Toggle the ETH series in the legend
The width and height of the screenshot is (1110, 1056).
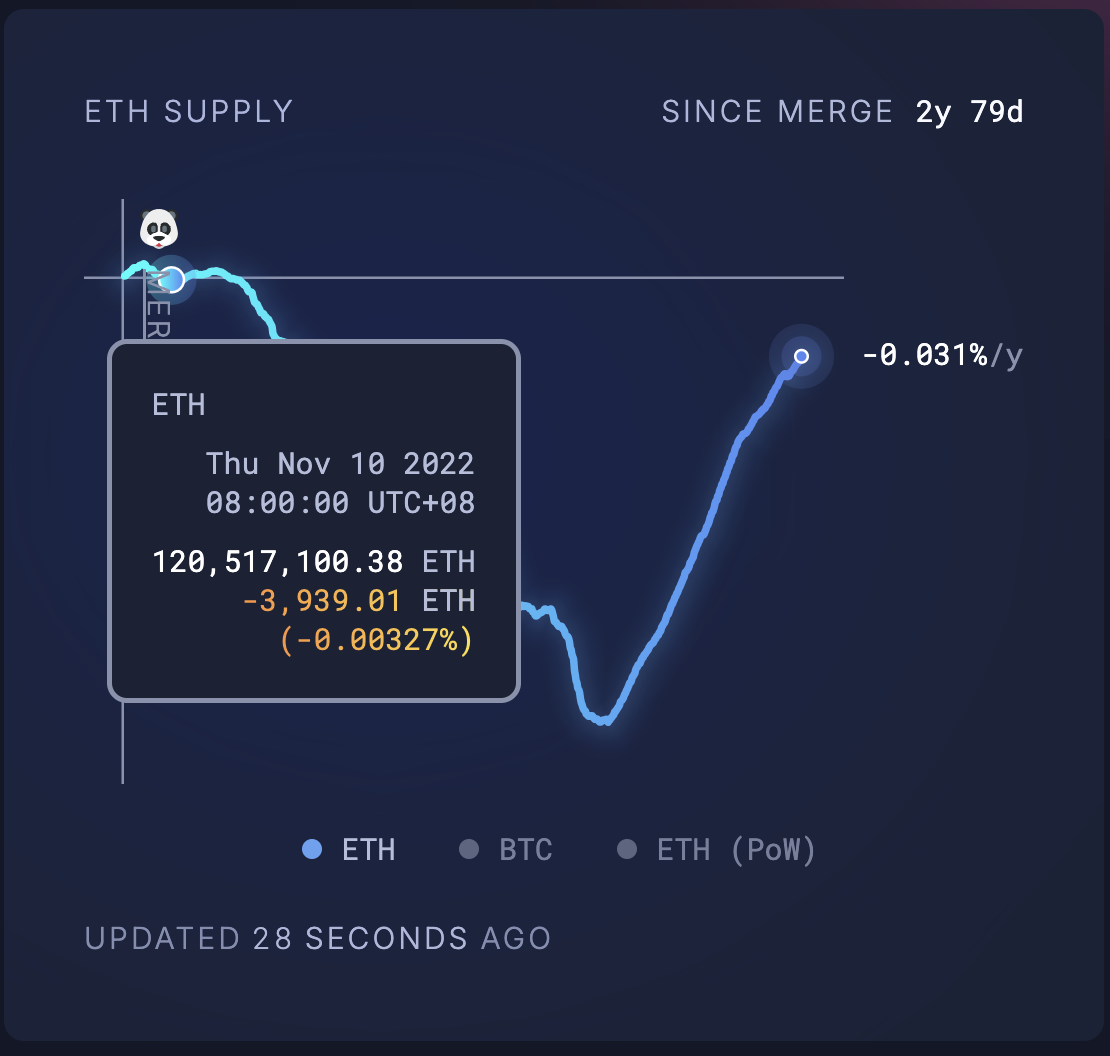coord(349,850)
